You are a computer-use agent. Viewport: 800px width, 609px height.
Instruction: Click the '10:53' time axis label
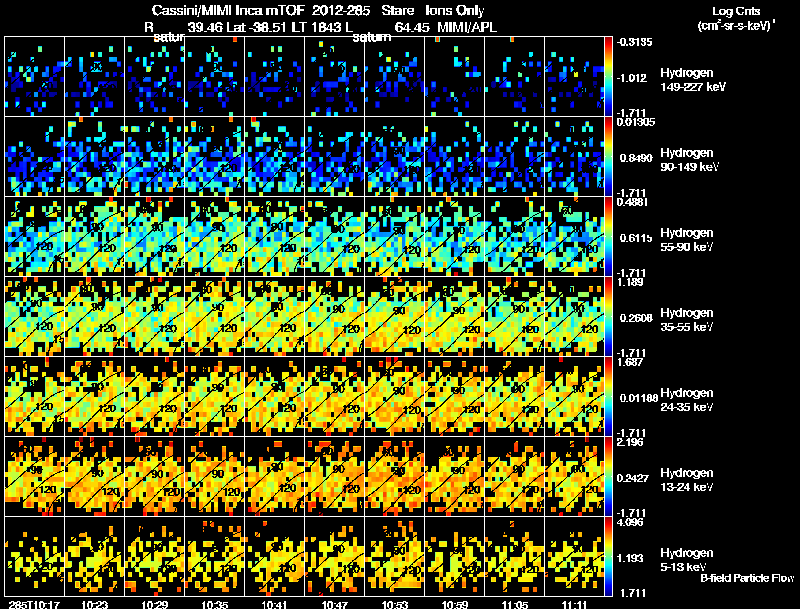pos(395,604)
